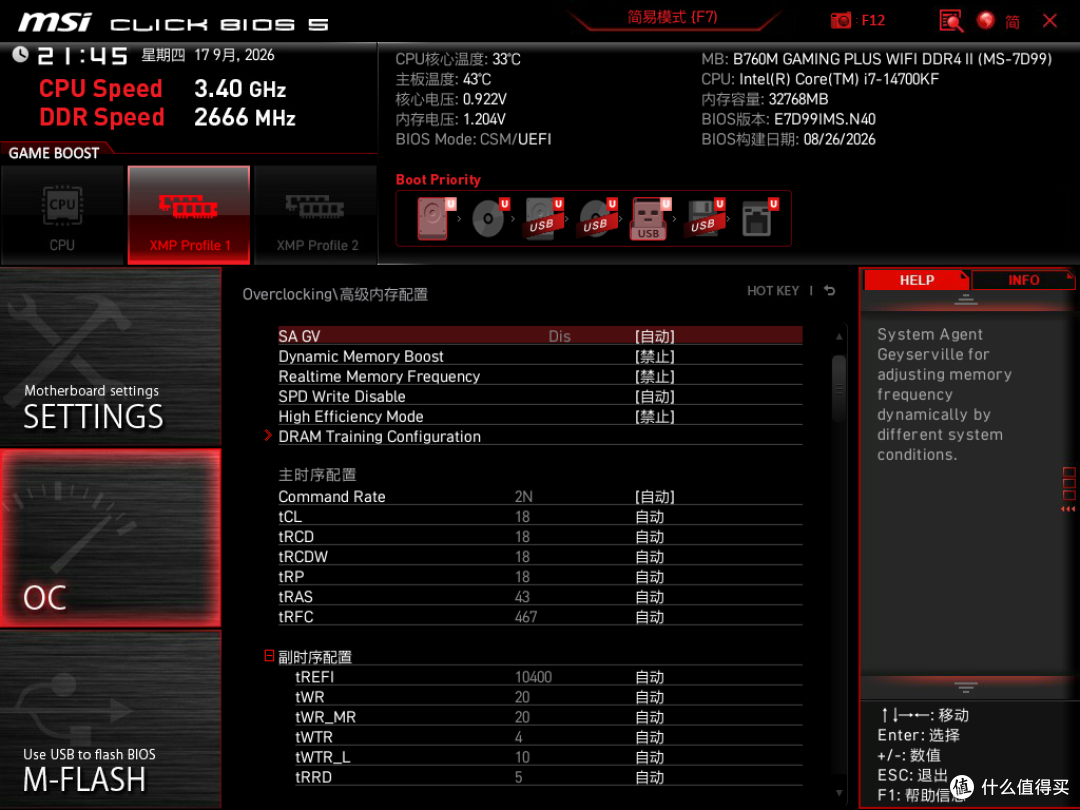1080x810 pixels.
Task: Click the tWR_MR auto value field
Action: pos(650,717)
